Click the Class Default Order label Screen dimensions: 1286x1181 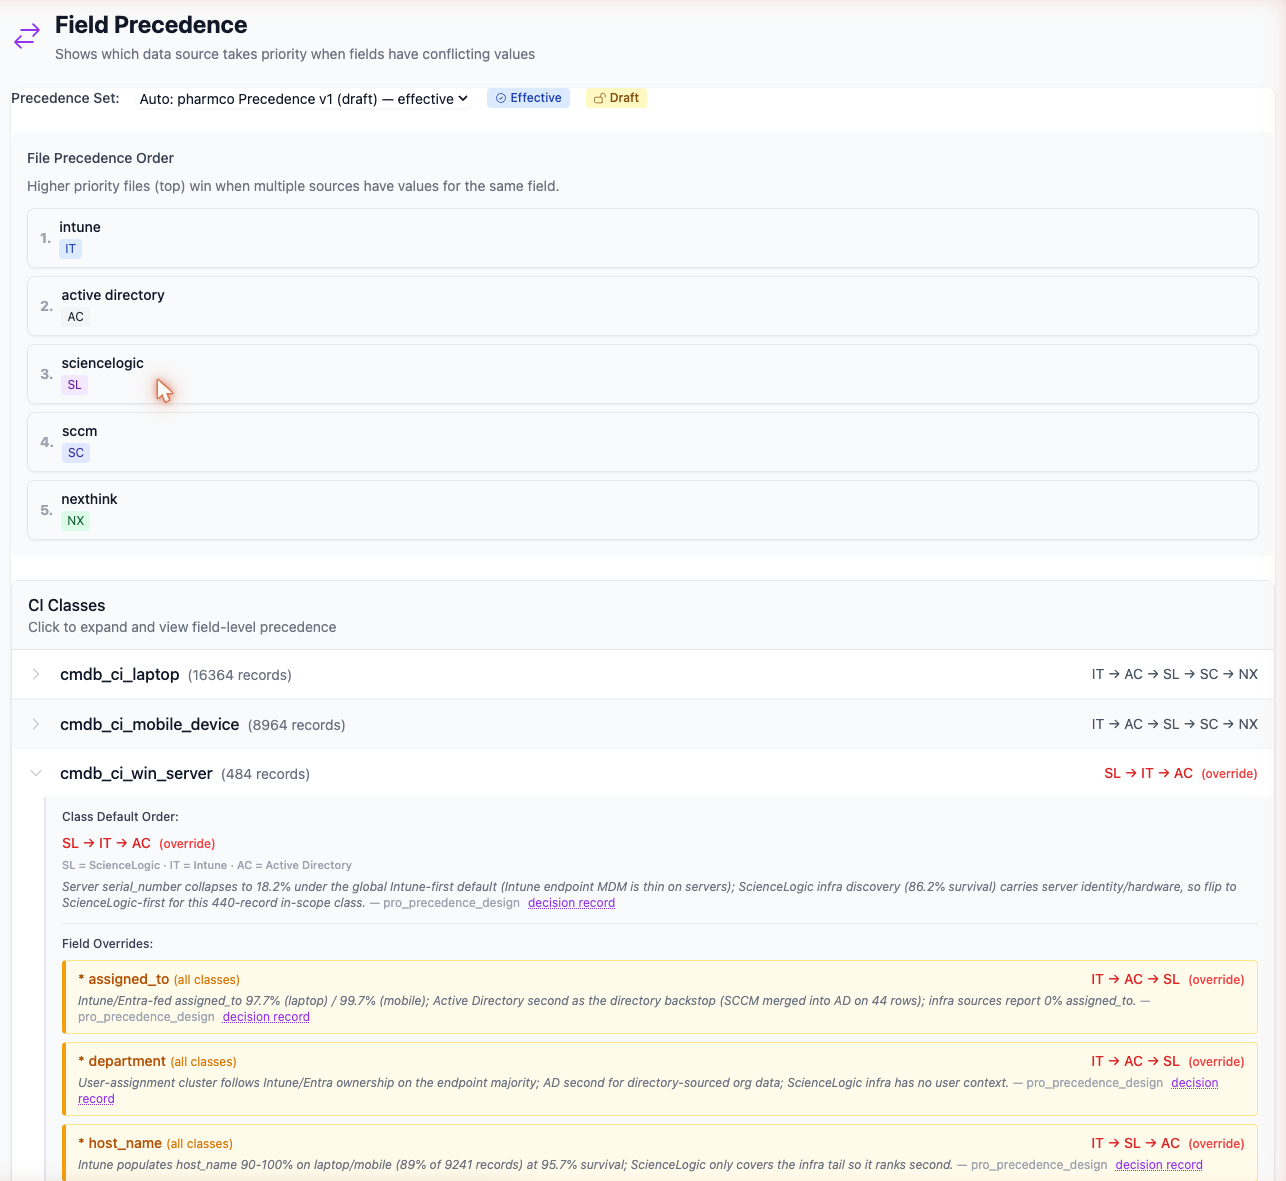[x=120, y=817]
